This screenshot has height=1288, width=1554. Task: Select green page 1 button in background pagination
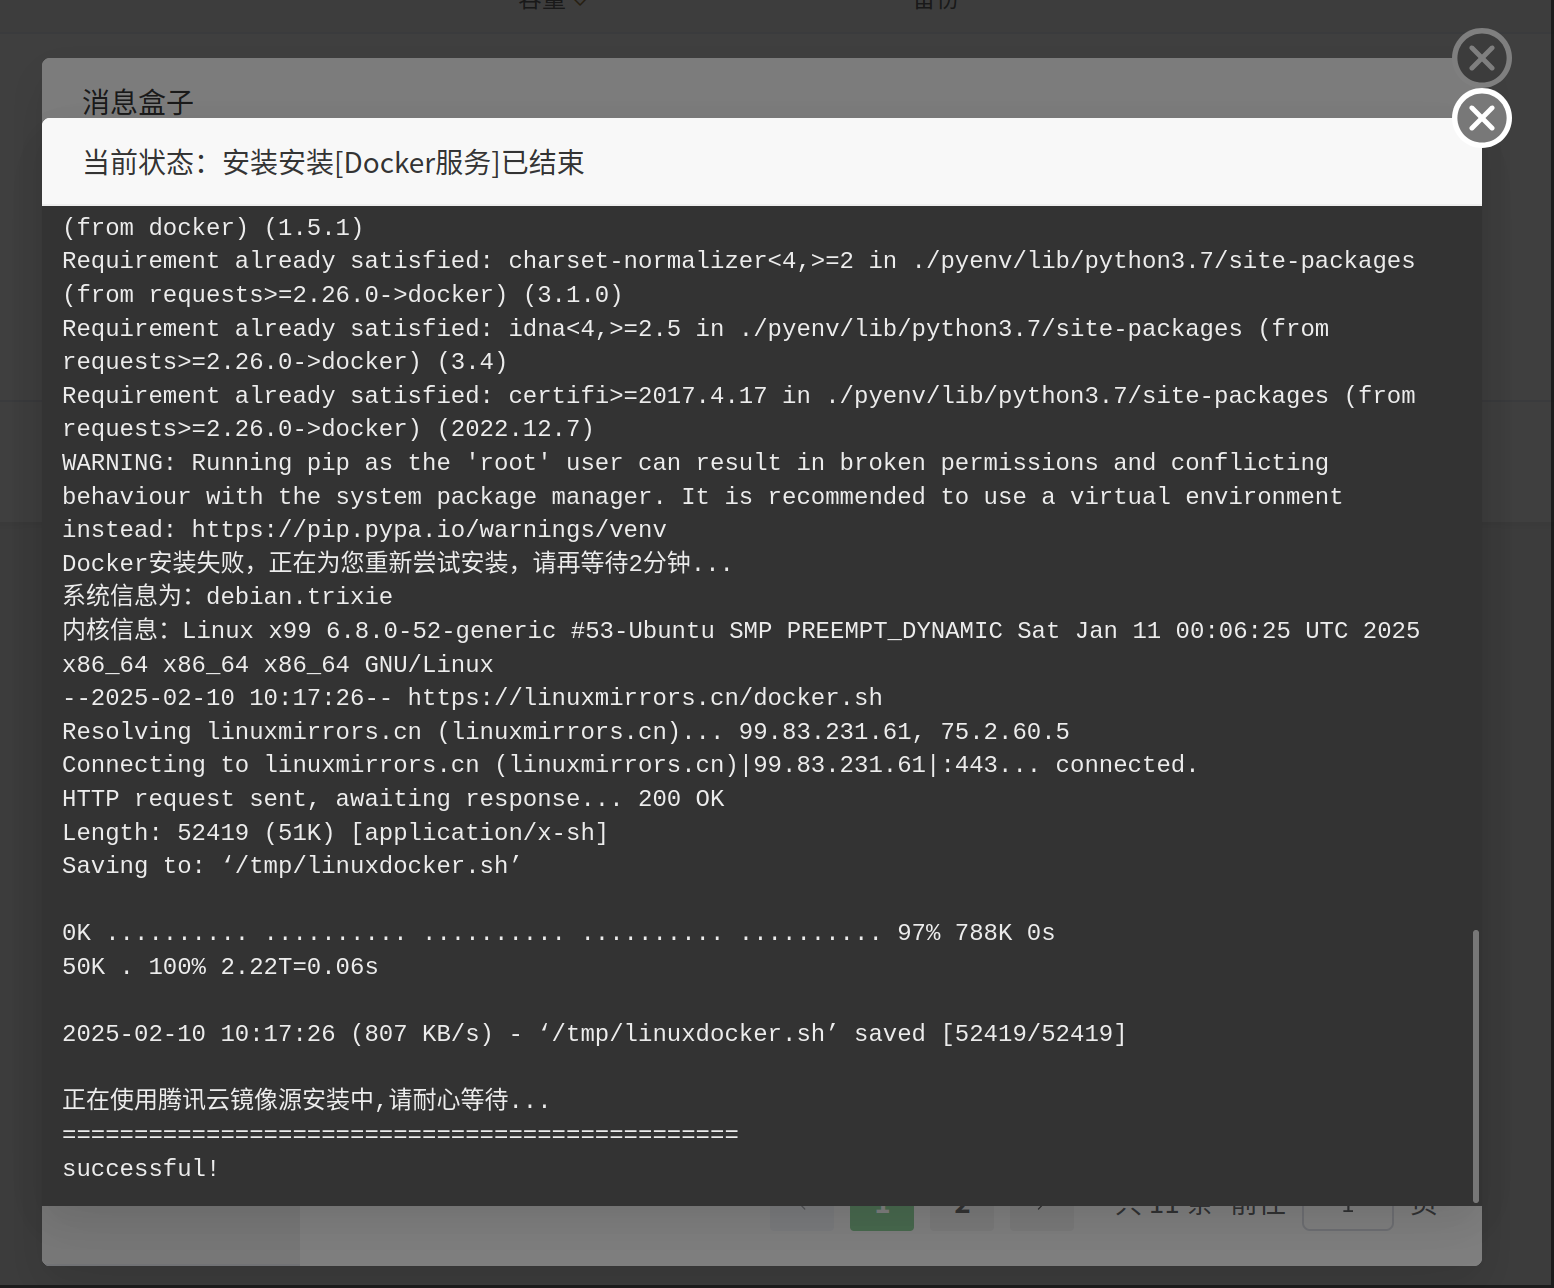click(x=882, y=1217)
